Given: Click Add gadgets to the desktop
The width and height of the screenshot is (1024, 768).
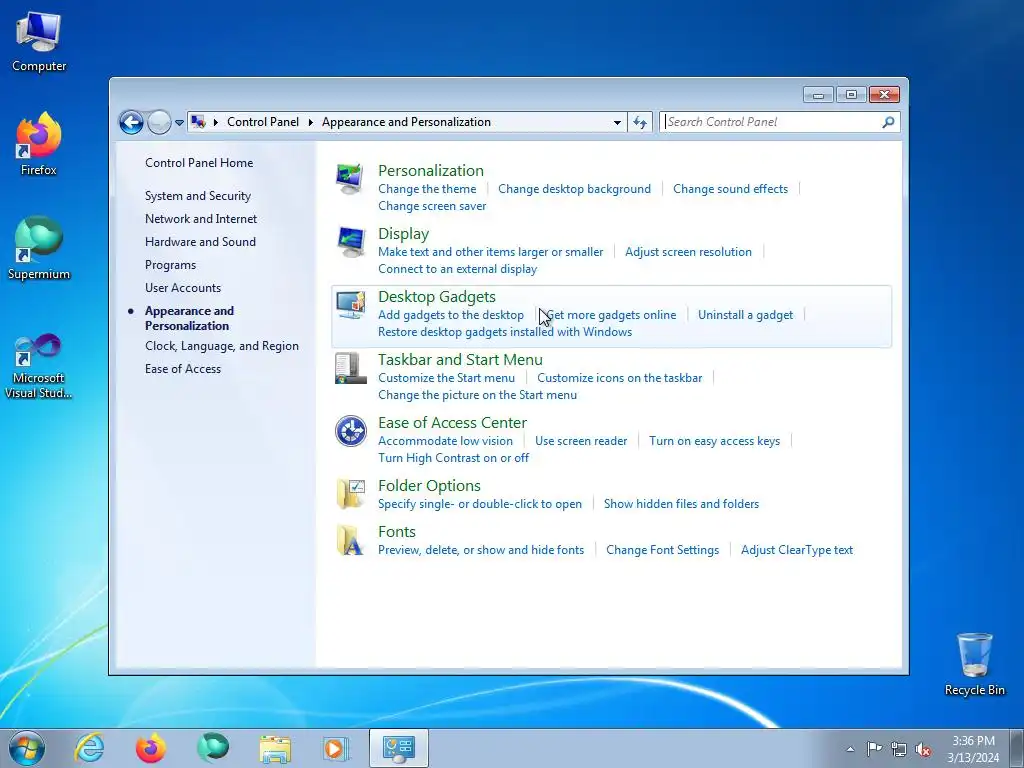Looking at the screenshot, I should click(451, 315).
